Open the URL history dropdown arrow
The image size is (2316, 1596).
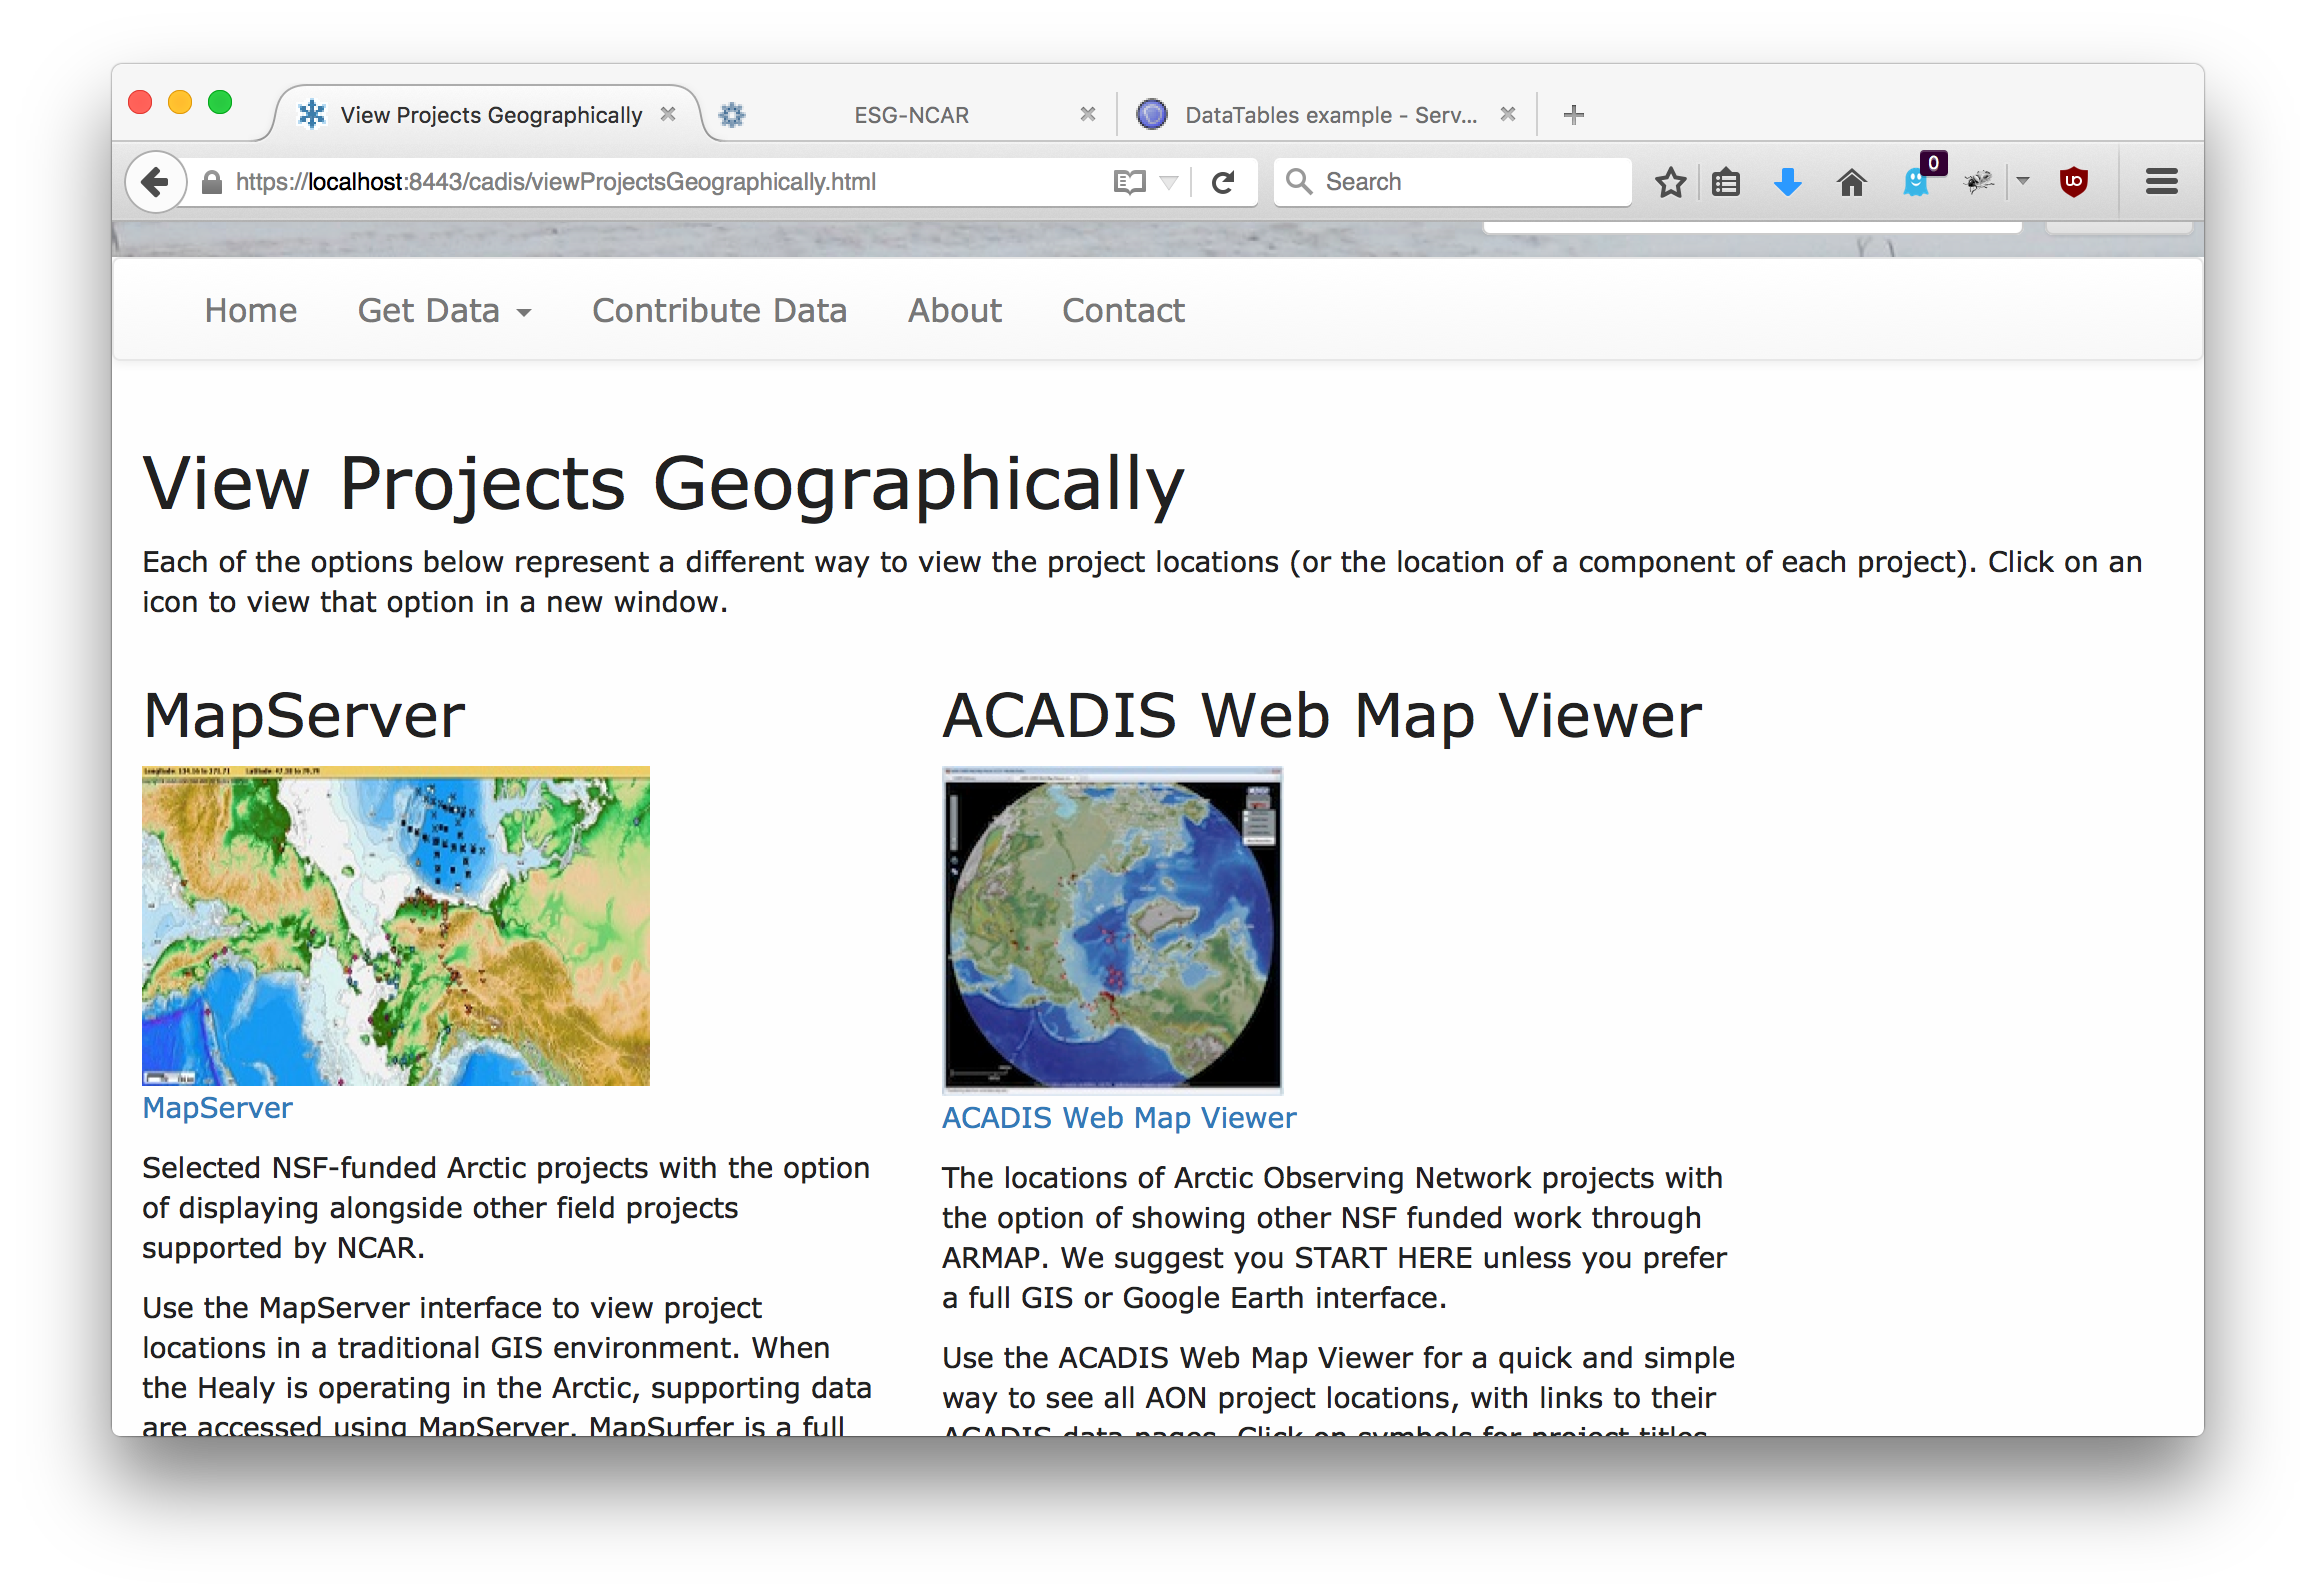[x=1168, y=182]
